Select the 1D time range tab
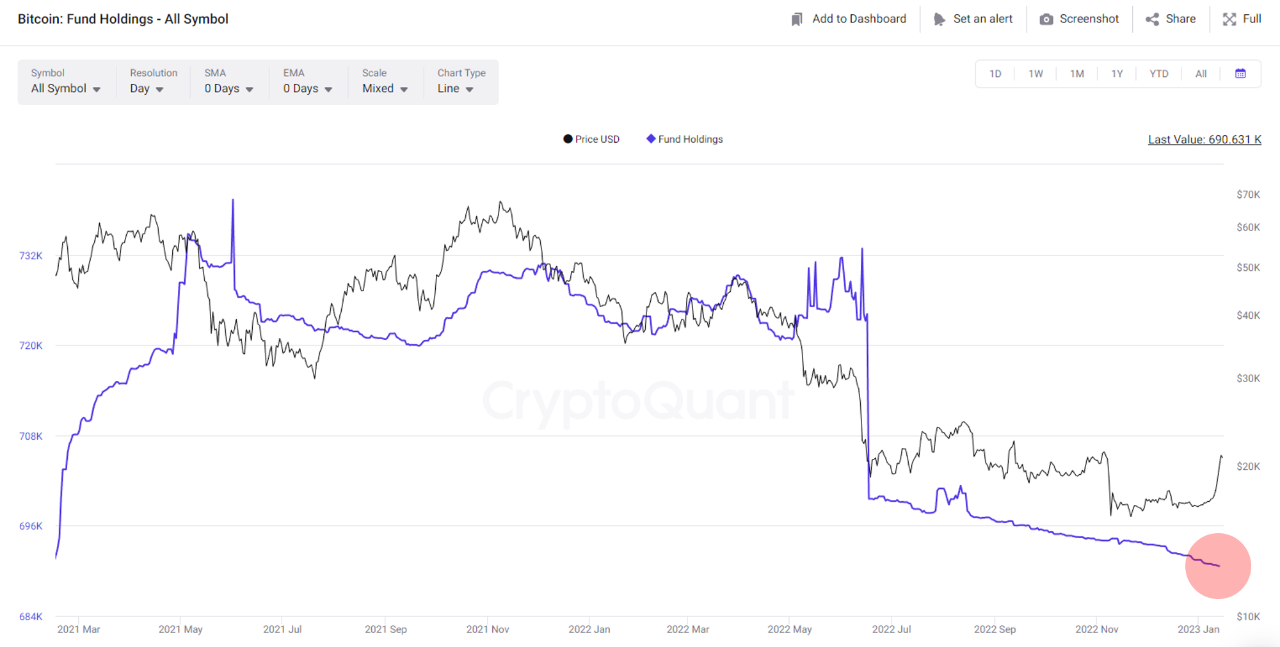The width and height of the screenshot is (1280, 647). click(x=995, y=74)
